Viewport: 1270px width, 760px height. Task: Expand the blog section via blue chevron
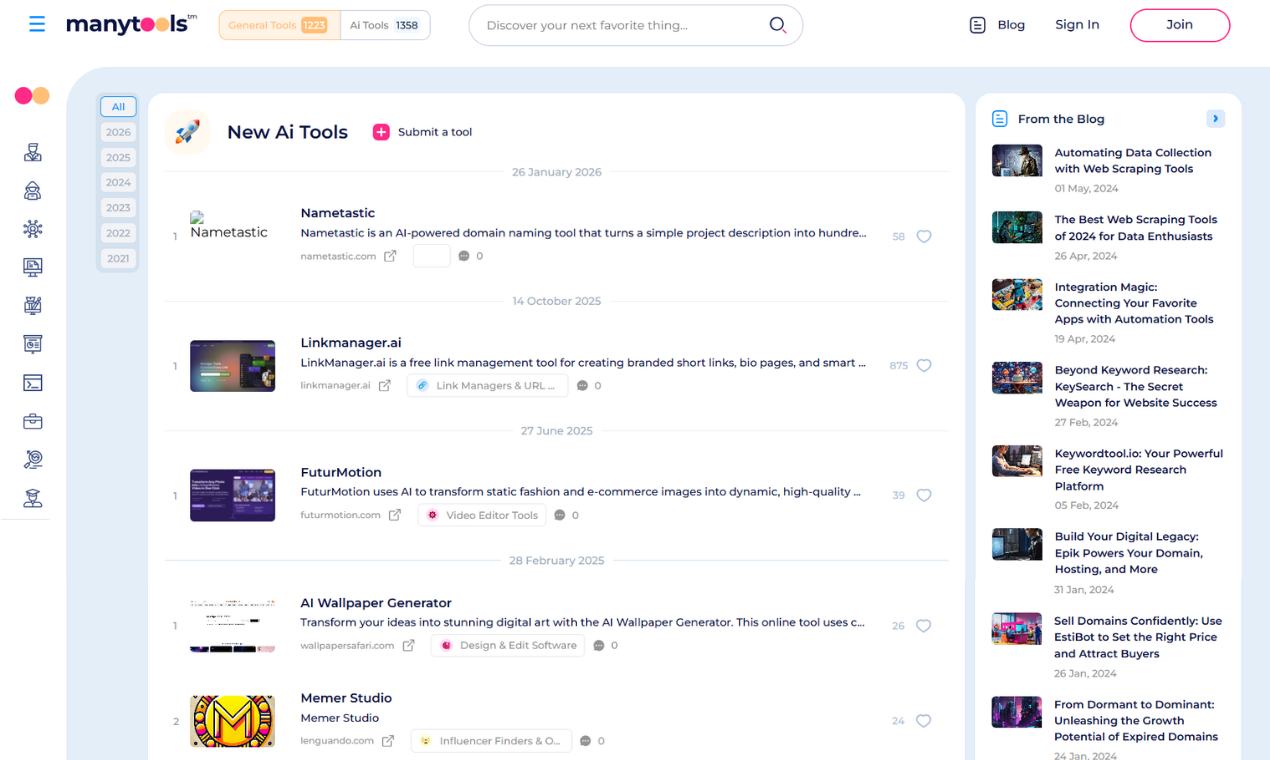coord(1216,118)
